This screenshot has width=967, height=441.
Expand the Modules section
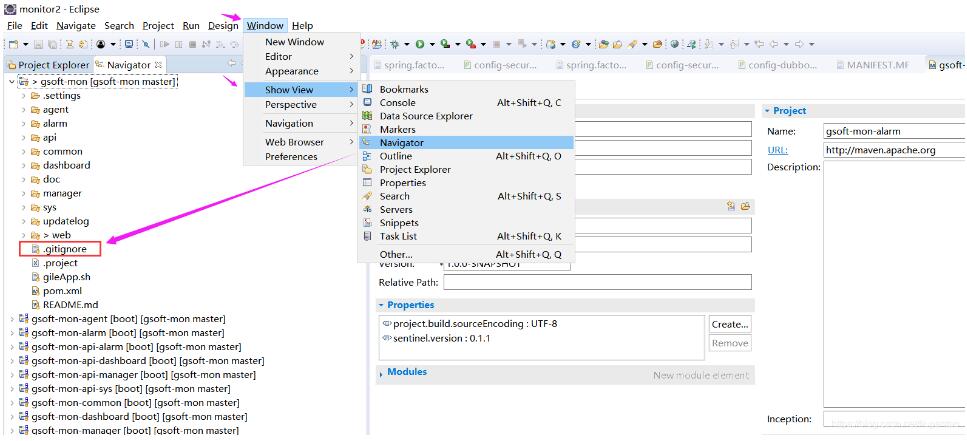click(x=382, y=373)
